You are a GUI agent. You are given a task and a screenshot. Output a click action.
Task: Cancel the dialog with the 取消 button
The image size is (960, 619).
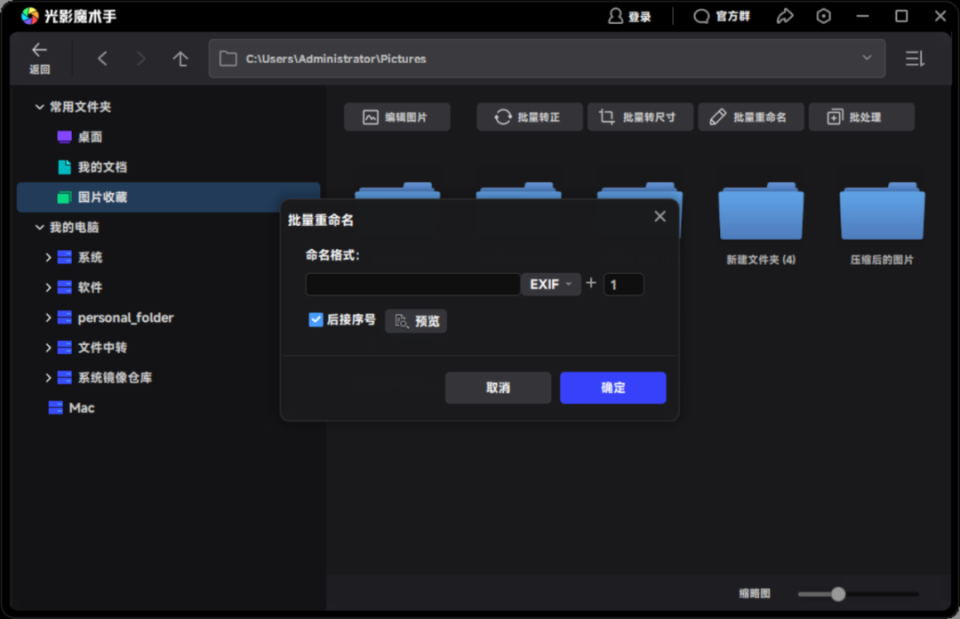coord(497,388)
